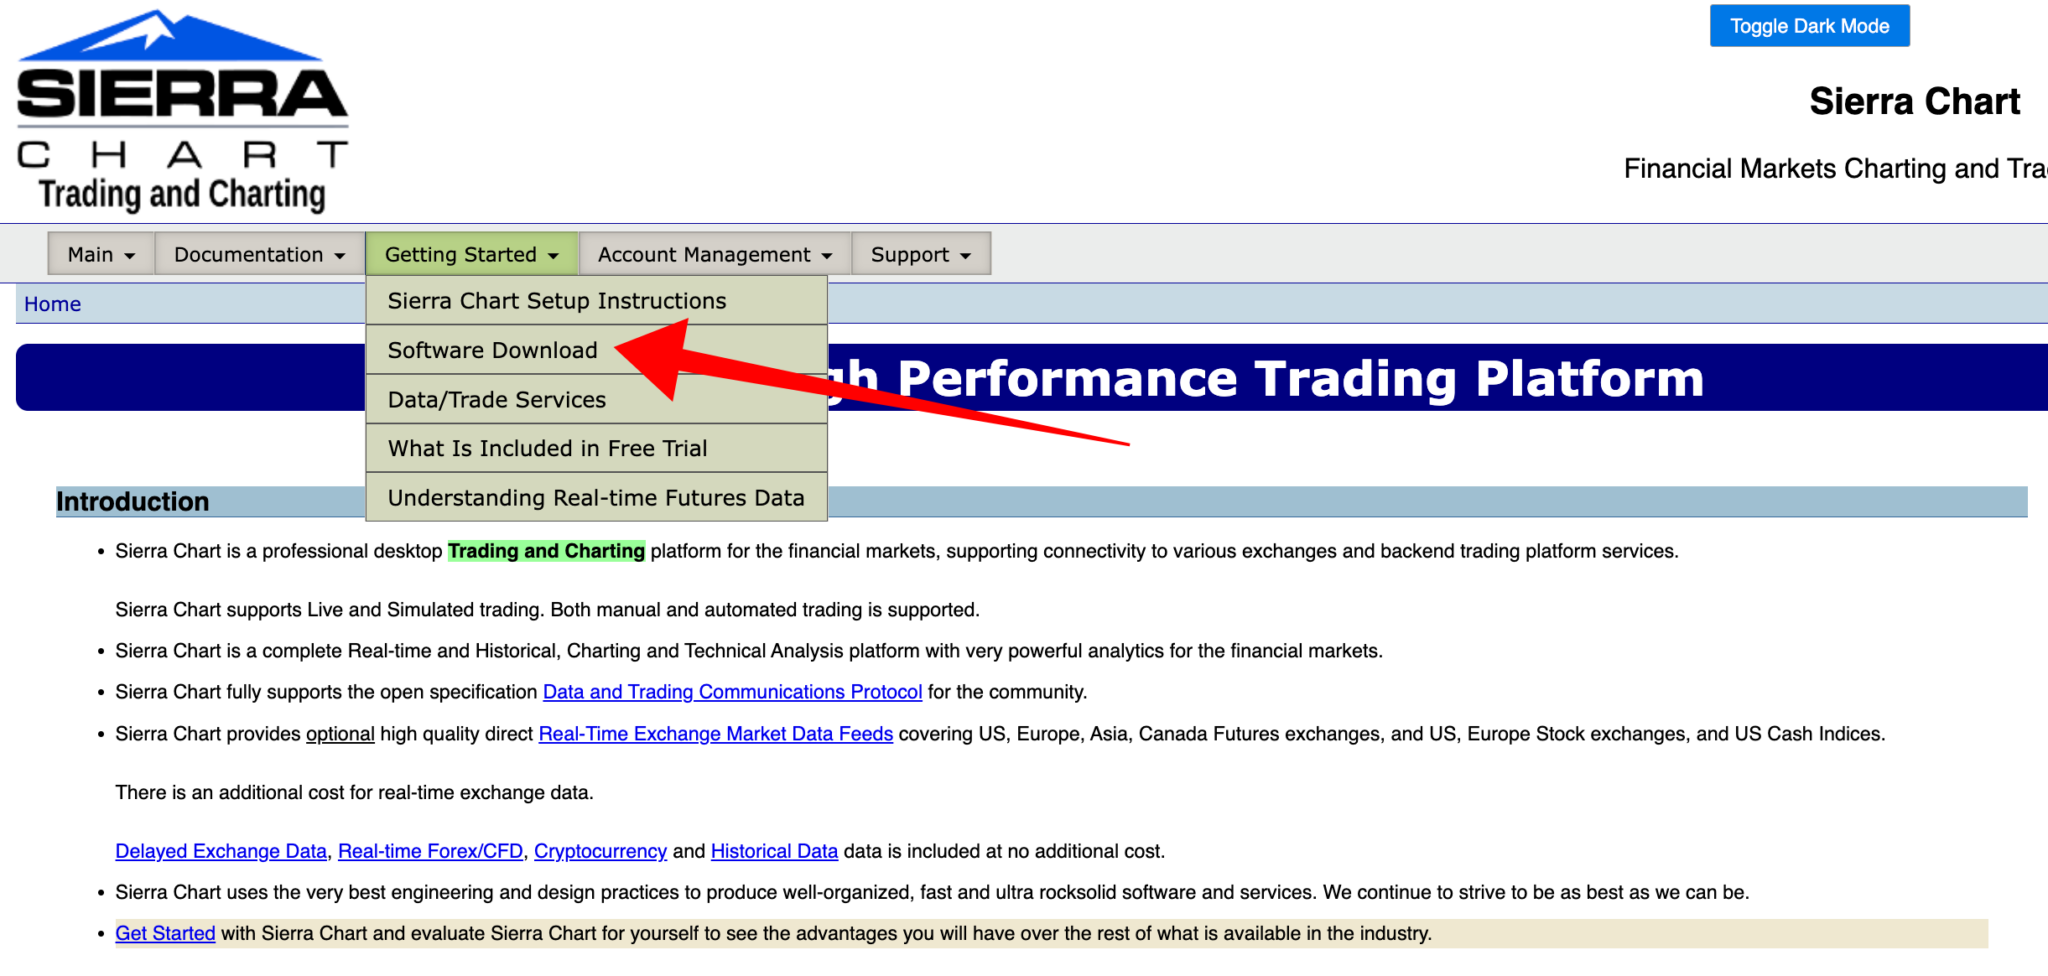Open the Account Management dropdown
The height and width of the screenshot is (976, 2048).
712,254
